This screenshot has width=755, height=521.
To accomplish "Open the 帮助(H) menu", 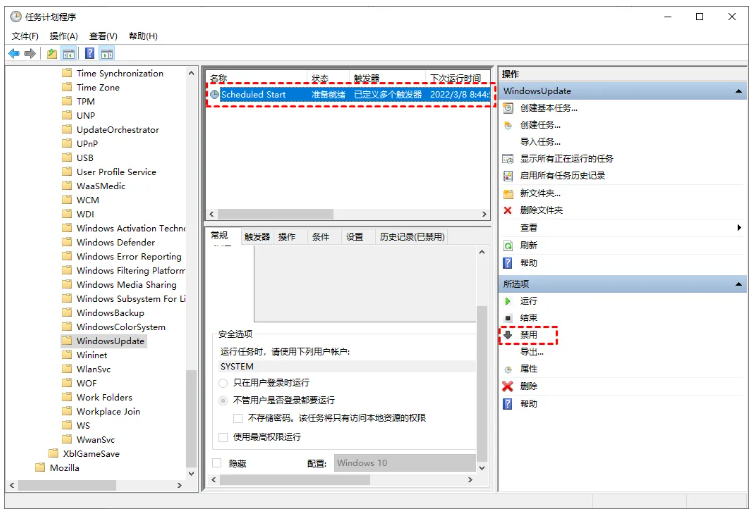I will (x=143, y=36).
